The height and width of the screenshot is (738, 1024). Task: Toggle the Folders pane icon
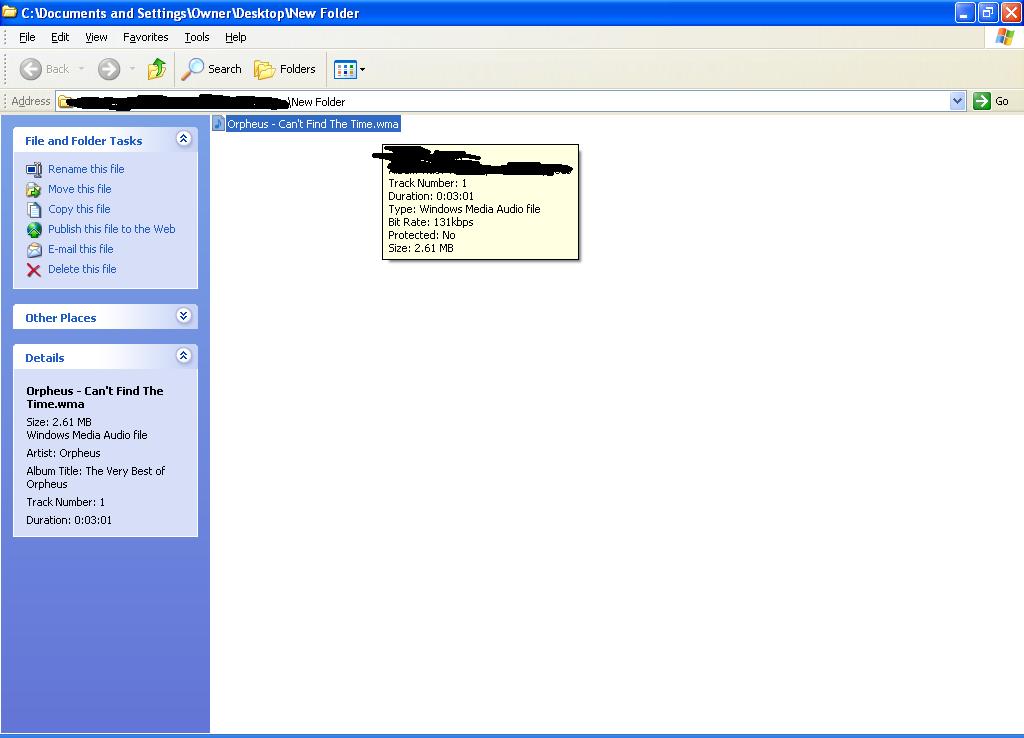tap(264, 69)
